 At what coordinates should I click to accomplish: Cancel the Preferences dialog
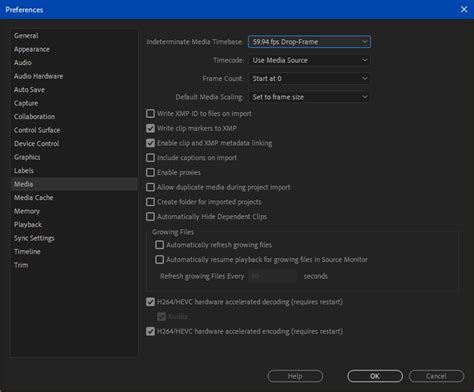pos(436,376)
